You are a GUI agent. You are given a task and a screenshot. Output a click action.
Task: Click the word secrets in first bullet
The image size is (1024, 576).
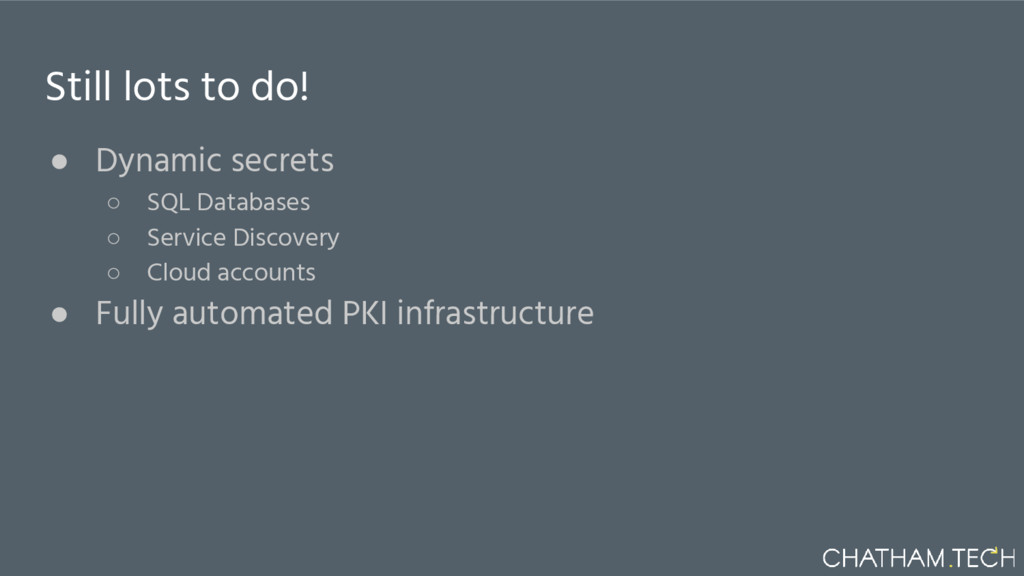(x=283, y=160)
